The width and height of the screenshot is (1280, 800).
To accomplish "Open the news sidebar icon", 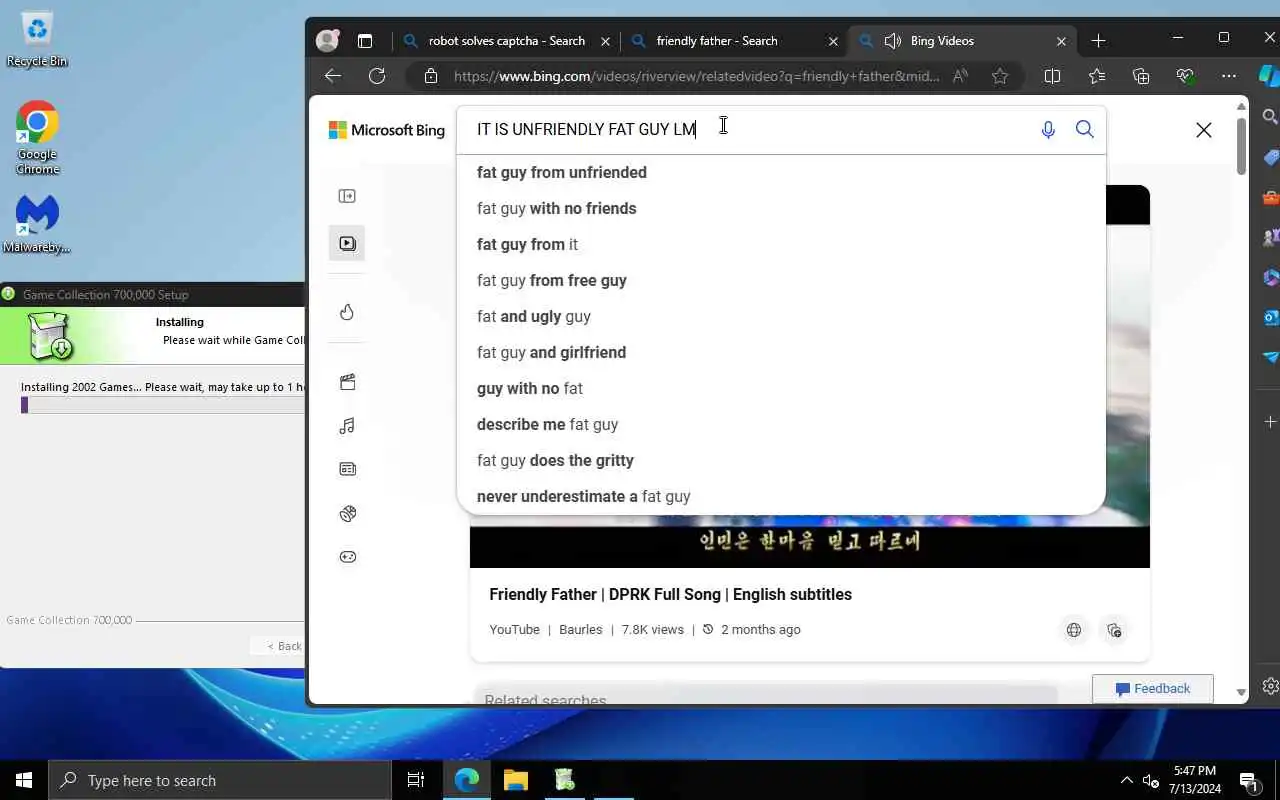I will pyautogui.click(x=347, y=469).
